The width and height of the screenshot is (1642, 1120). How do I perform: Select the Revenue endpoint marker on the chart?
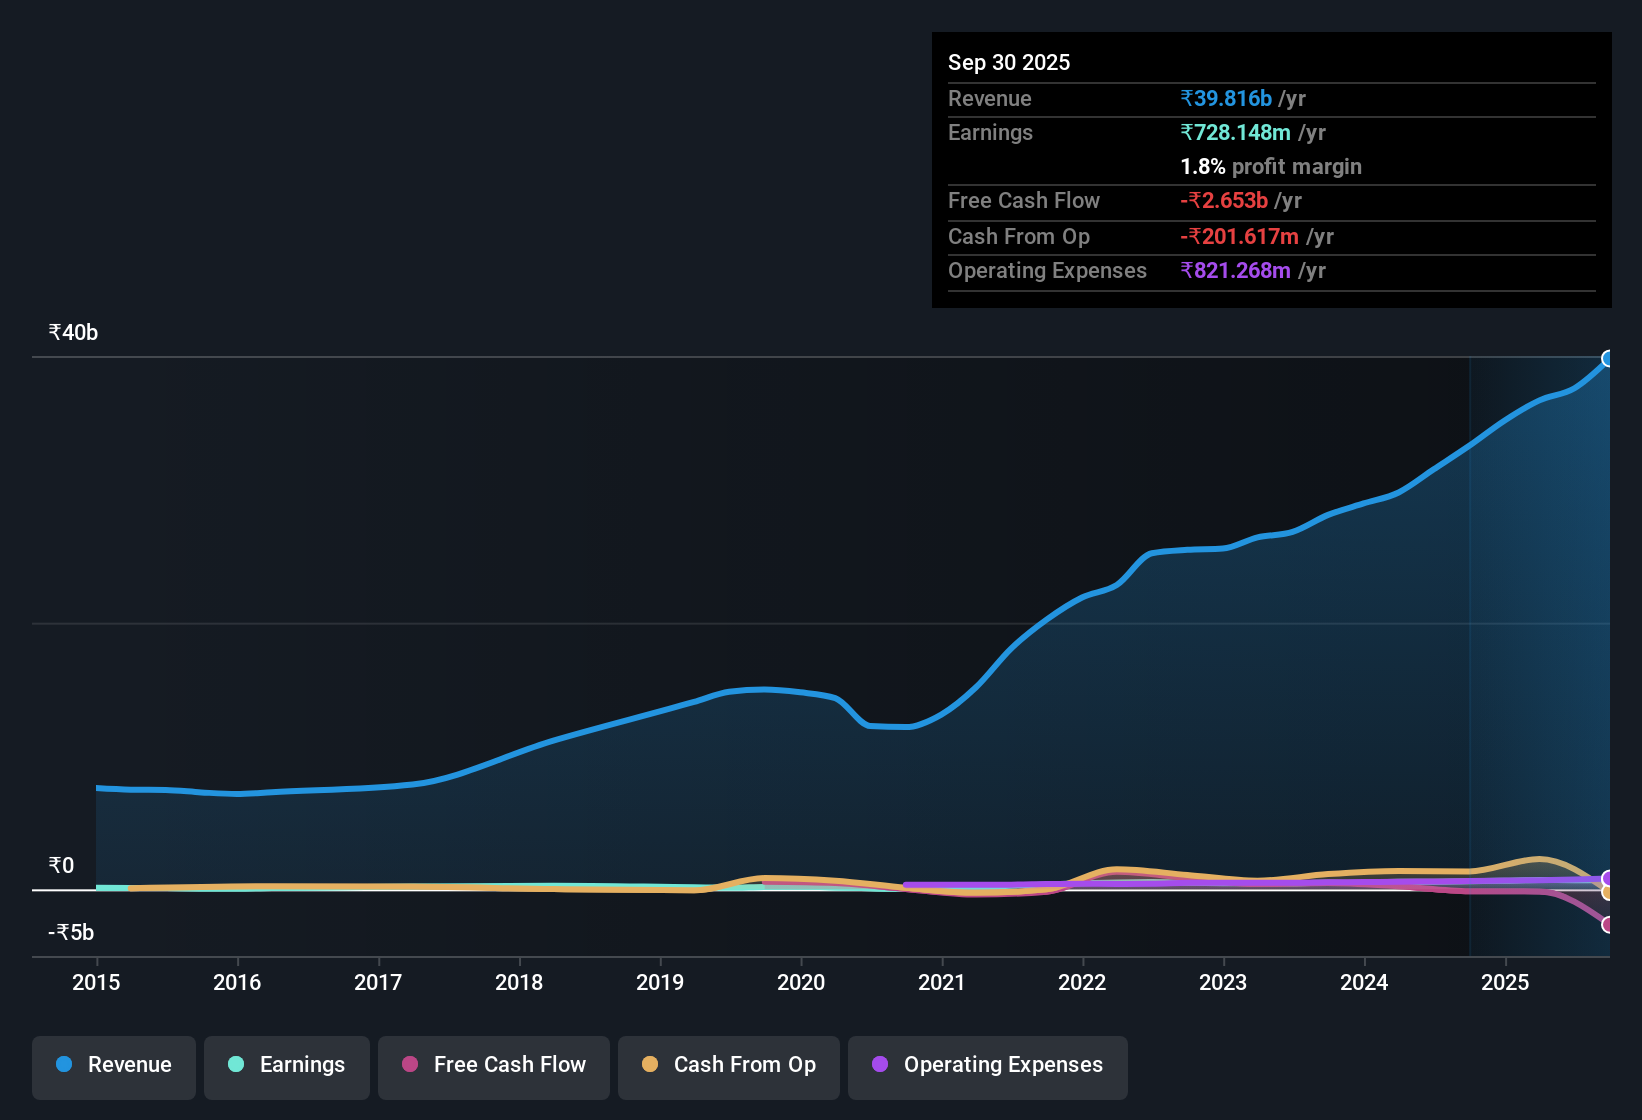(1608, 358)
